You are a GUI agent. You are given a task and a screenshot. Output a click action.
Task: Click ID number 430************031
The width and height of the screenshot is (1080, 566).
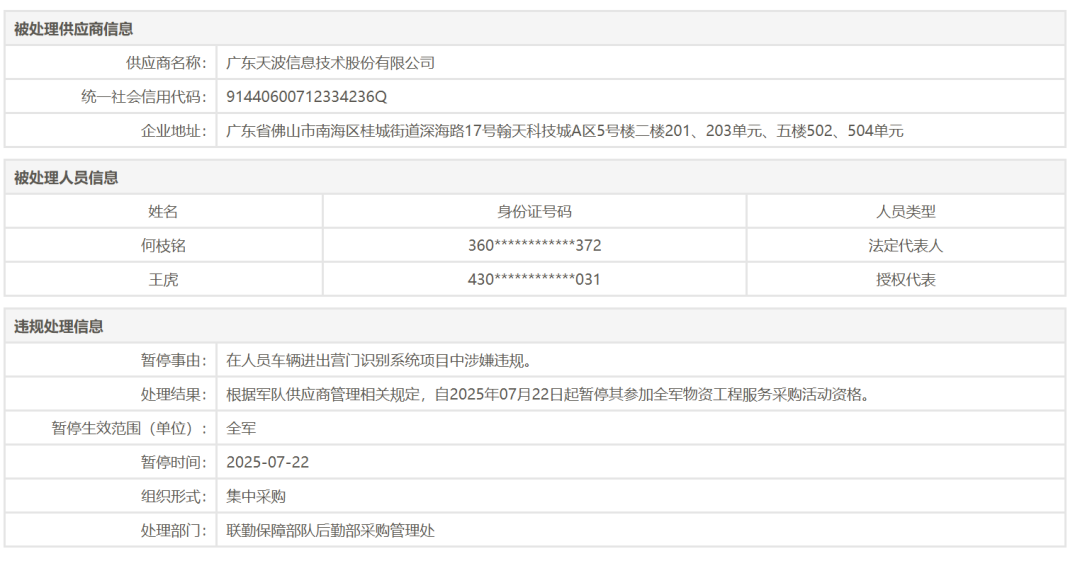534,280
